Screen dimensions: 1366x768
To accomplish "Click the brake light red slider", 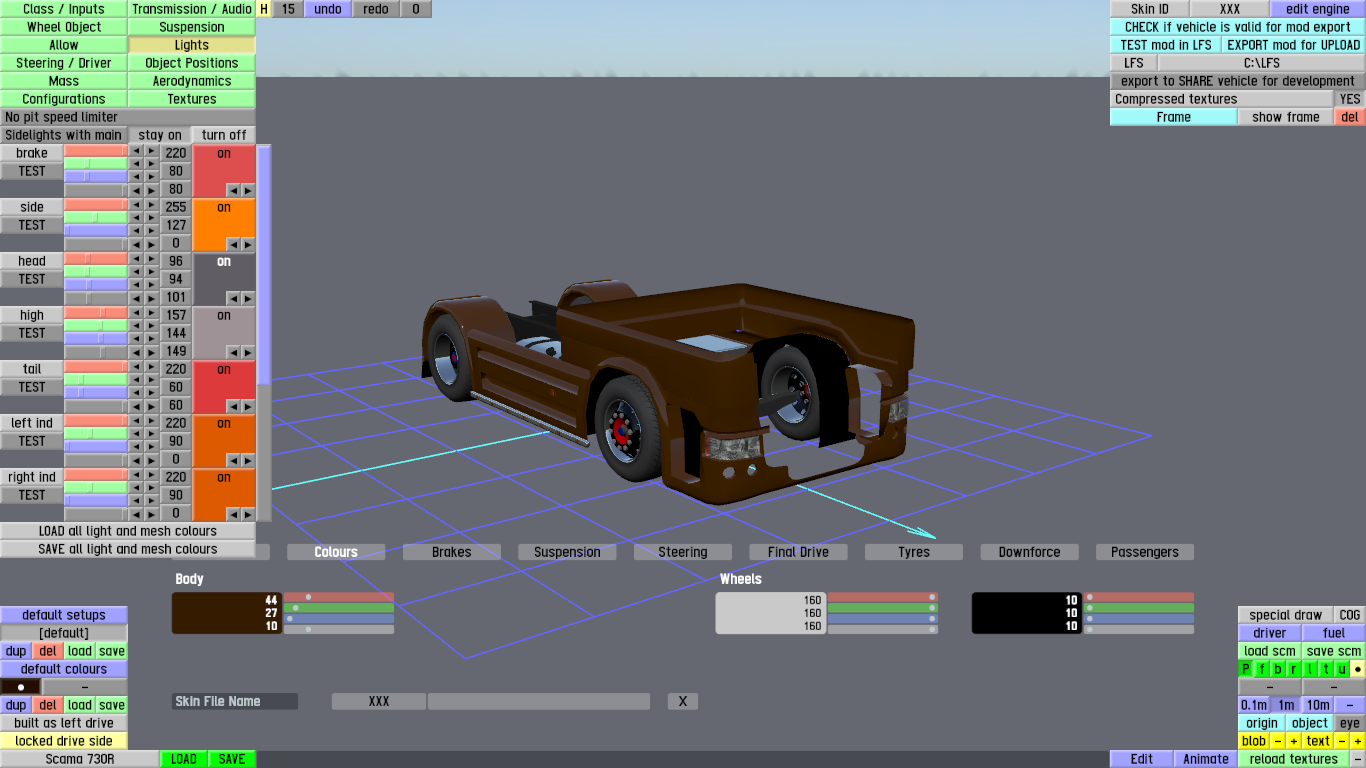I will [x=96, y=151].
